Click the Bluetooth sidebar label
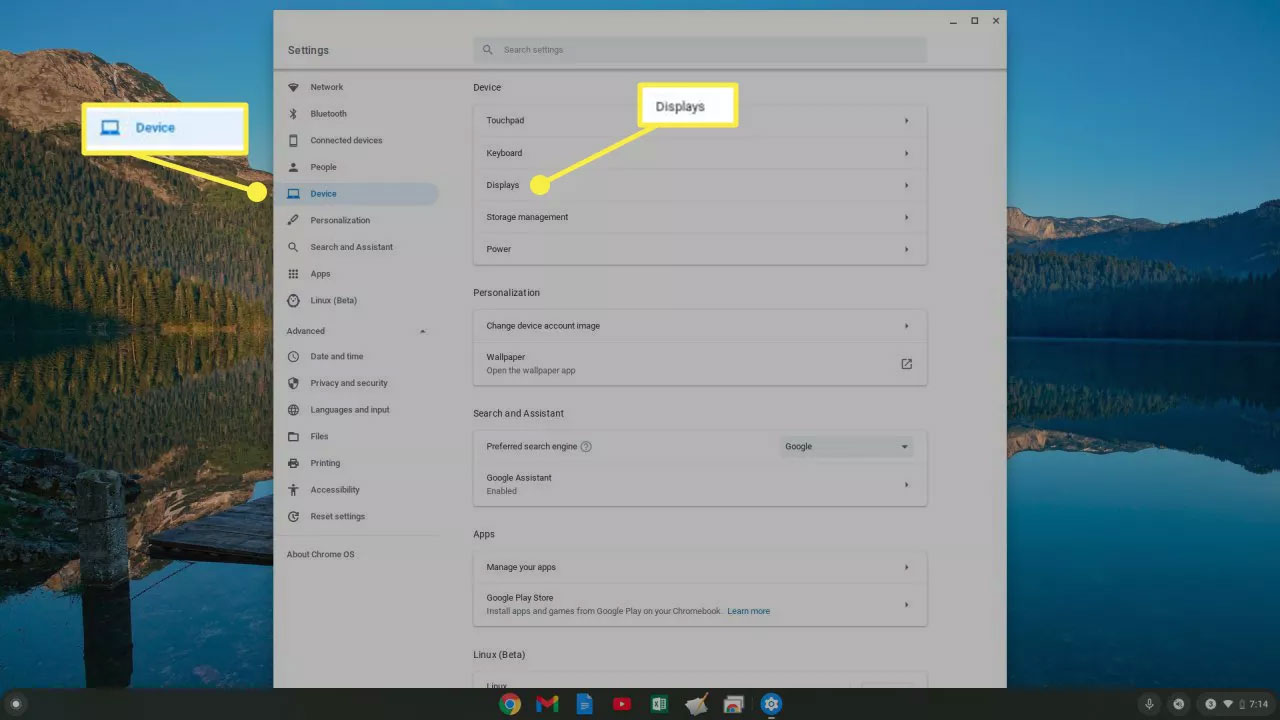The image size is (1280, 720). tap(329, 114)
